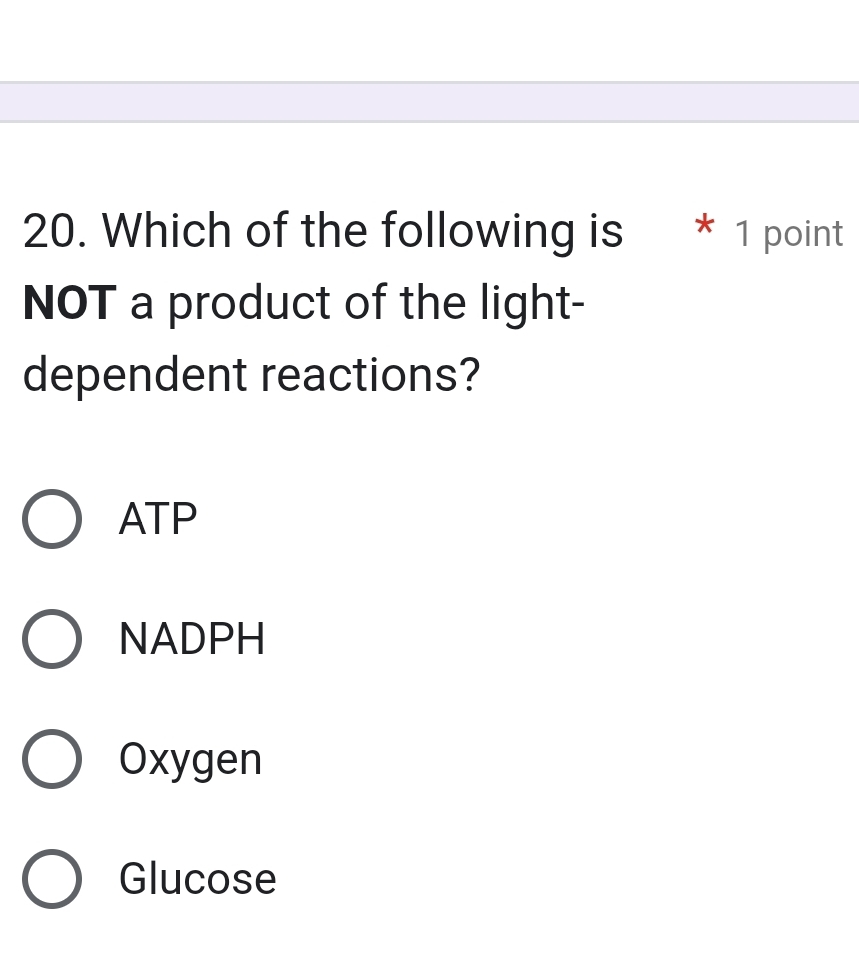Select the NADPH radio button
Image resolution: width=859 pixels, height=978 pixels.
pyautogui.click(x=52, y=638)
